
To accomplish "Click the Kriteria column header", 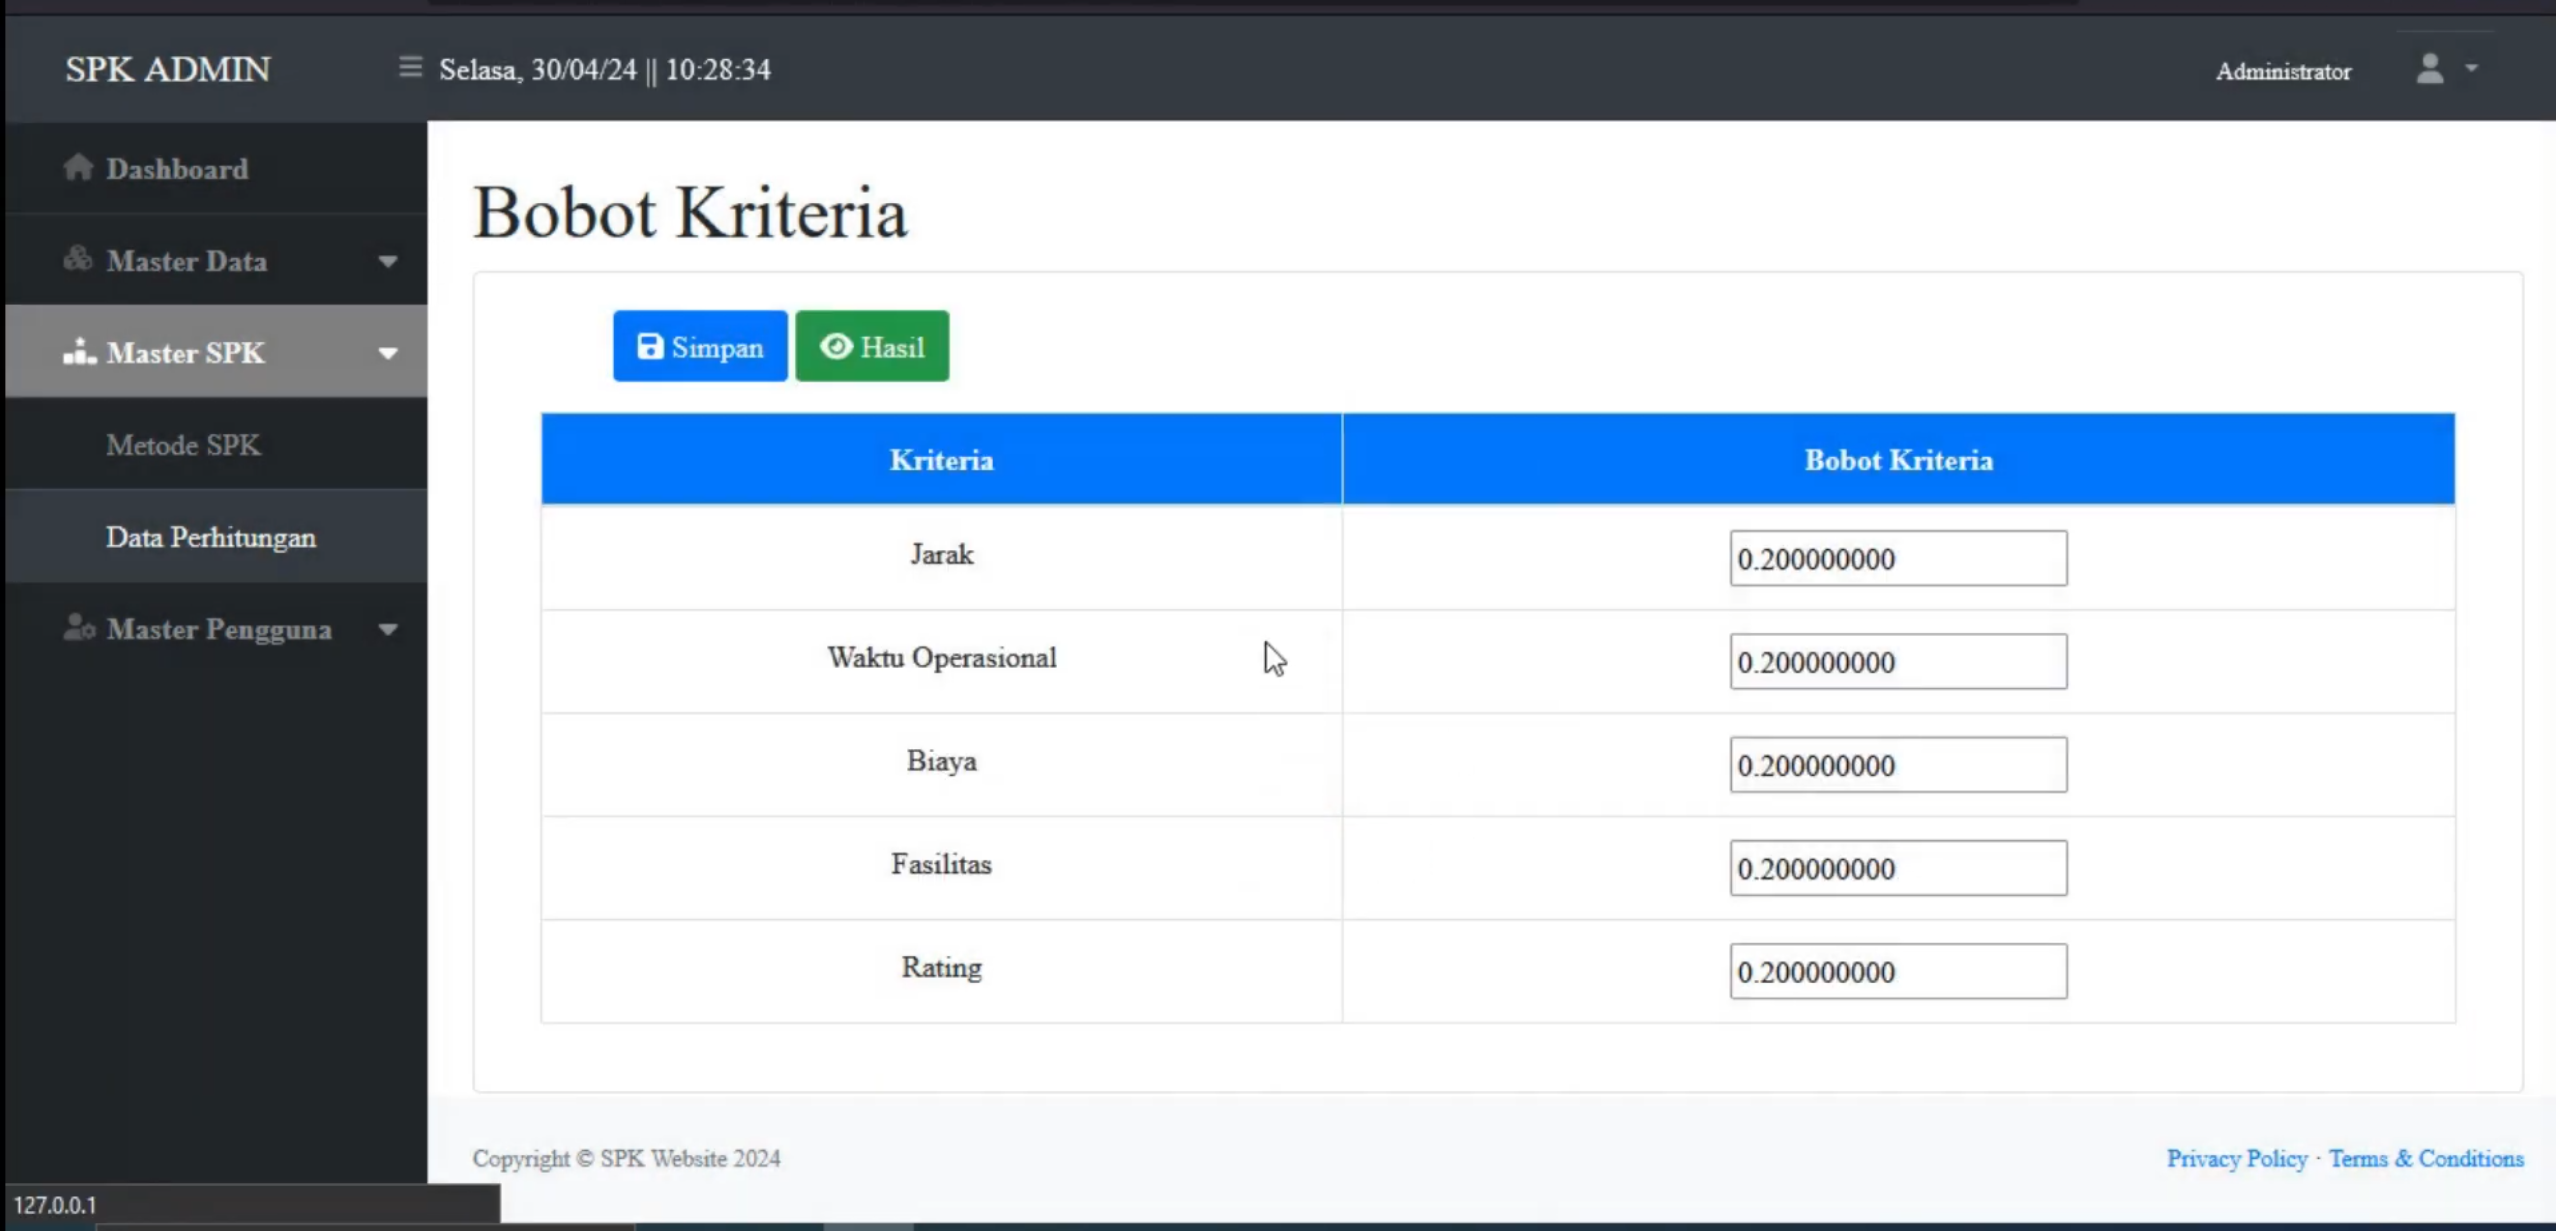I will point(941,459).
